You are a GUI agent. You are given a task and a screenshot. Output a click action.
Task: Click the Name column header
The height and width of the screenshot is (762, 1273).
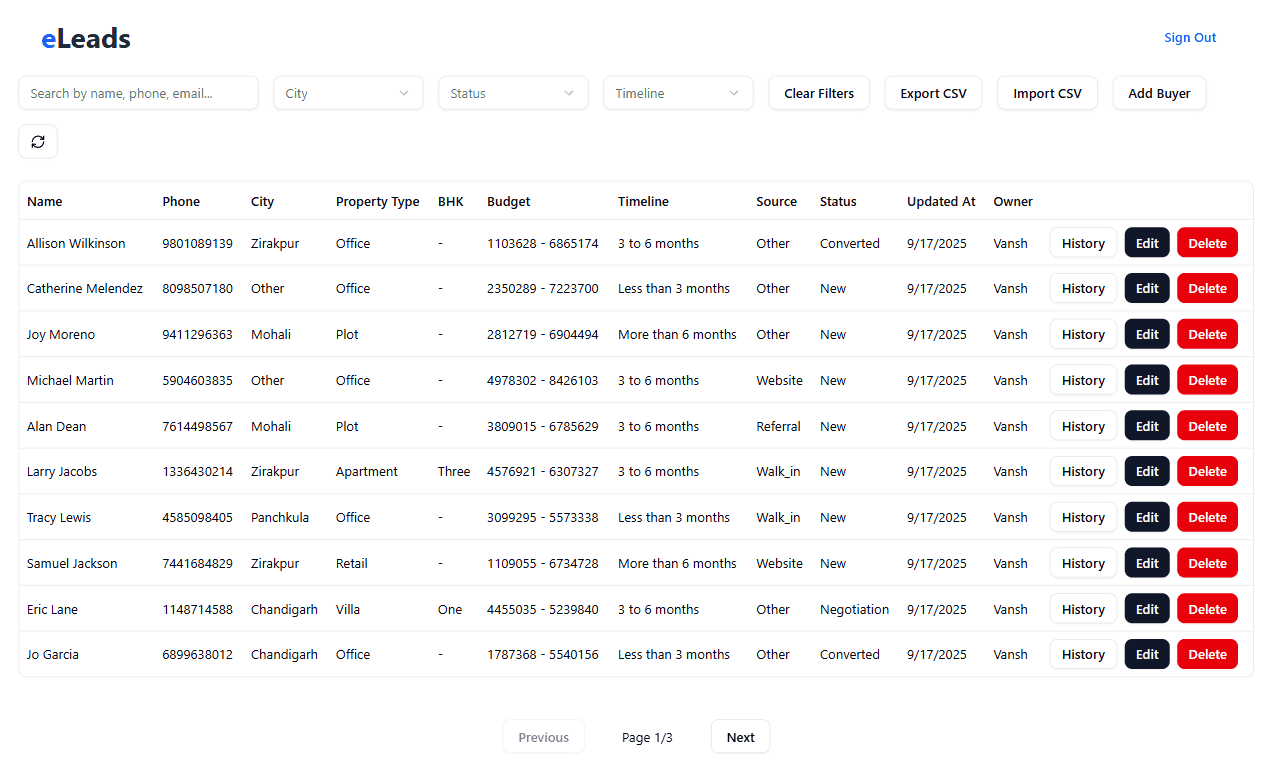pyautogui.click(x=44, y=201)
